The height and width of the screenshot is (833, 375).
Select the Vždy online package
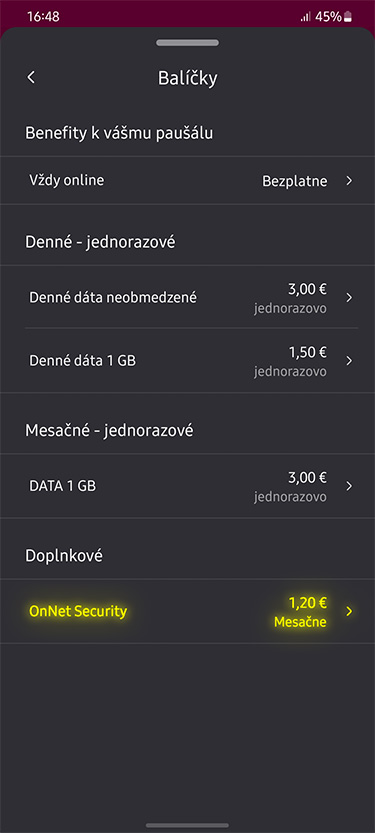click(188, 181)
